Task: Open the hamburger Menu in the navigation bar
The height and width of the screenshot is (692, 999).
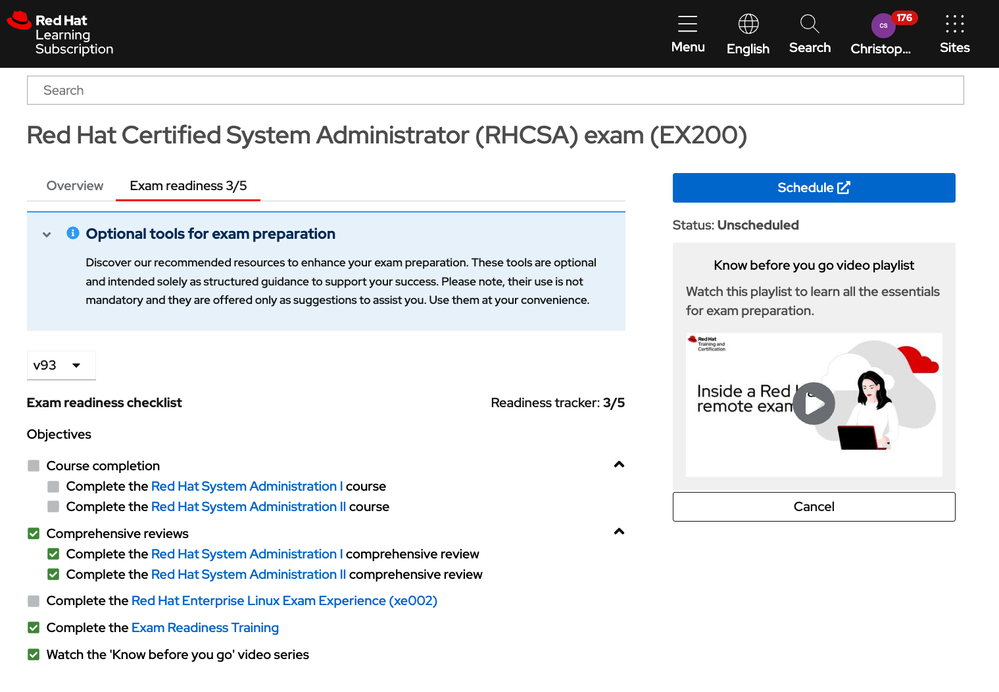Action: [x=687, y=33]
